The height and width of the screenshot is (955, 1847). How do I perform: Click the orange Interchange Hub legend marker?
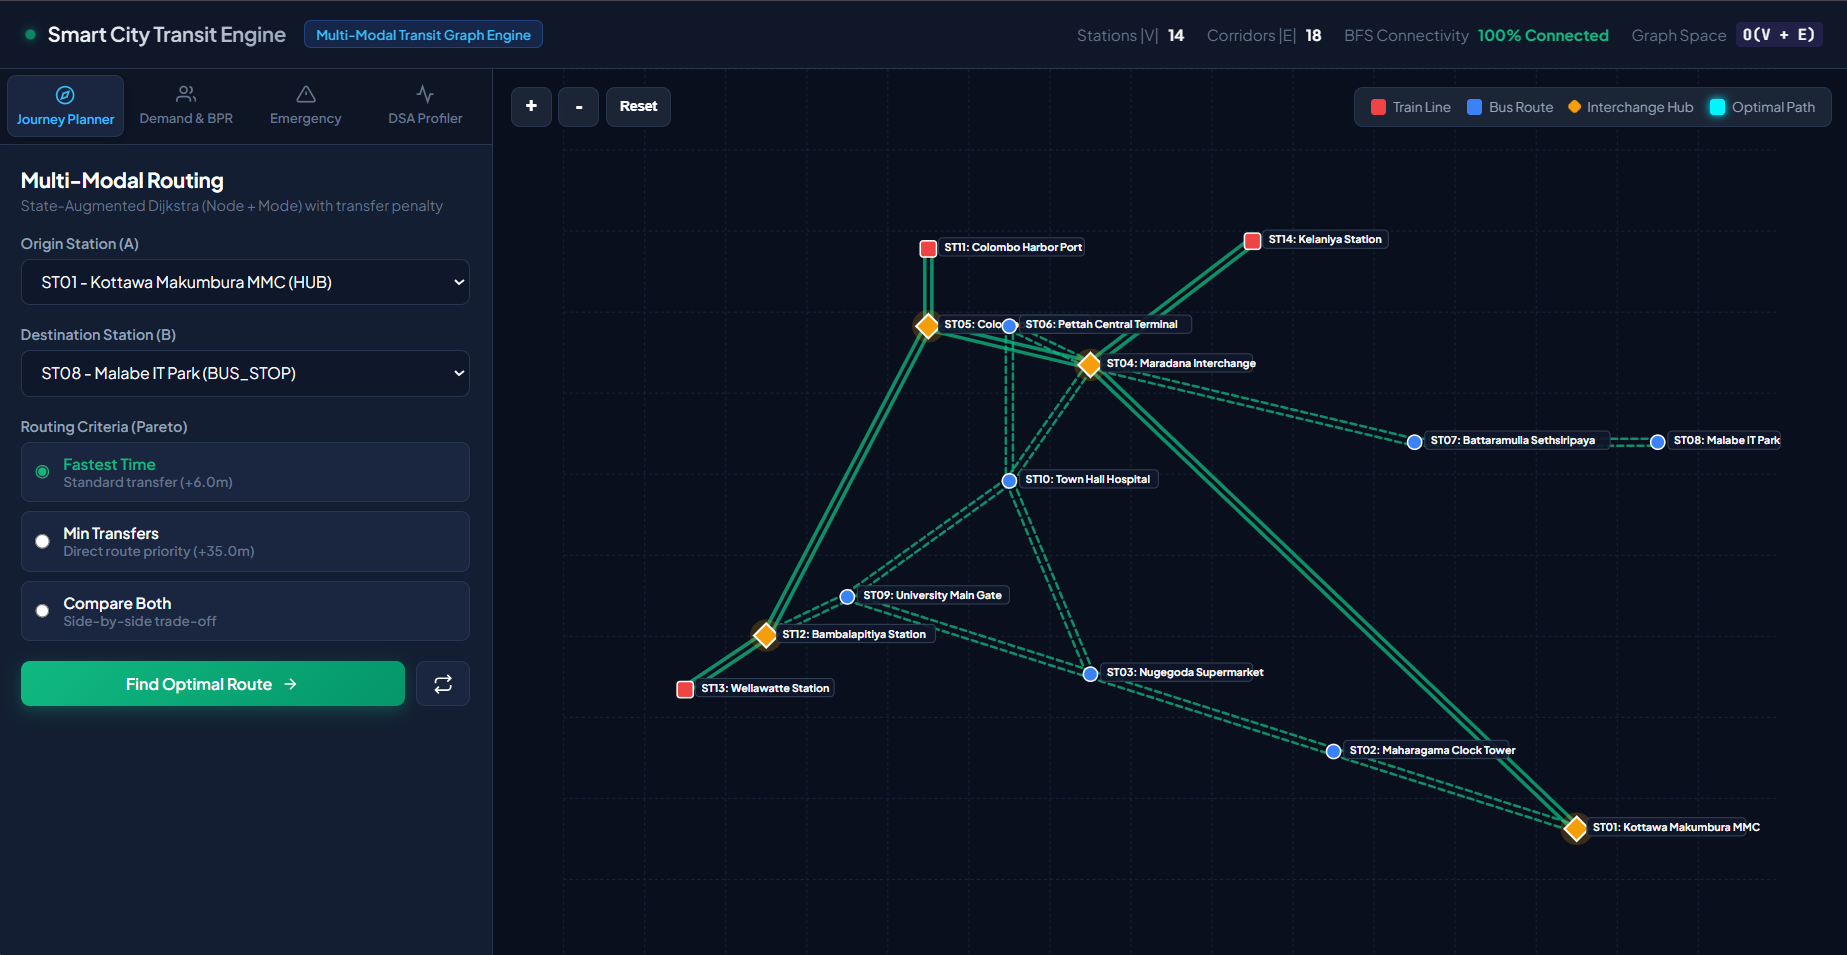point(1574,107)
